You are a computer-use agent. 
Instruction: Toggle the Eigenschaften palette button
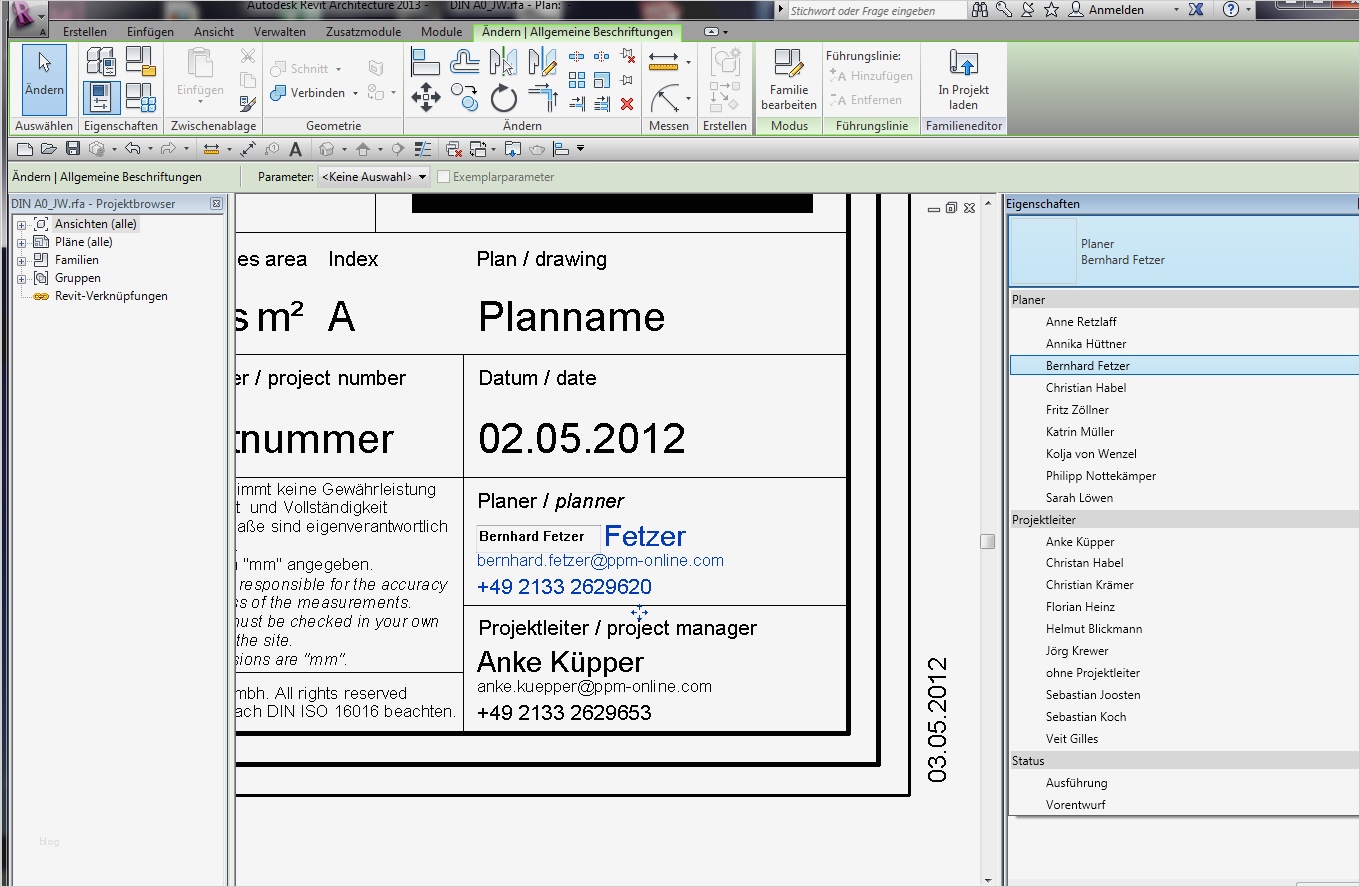point(101,97)
